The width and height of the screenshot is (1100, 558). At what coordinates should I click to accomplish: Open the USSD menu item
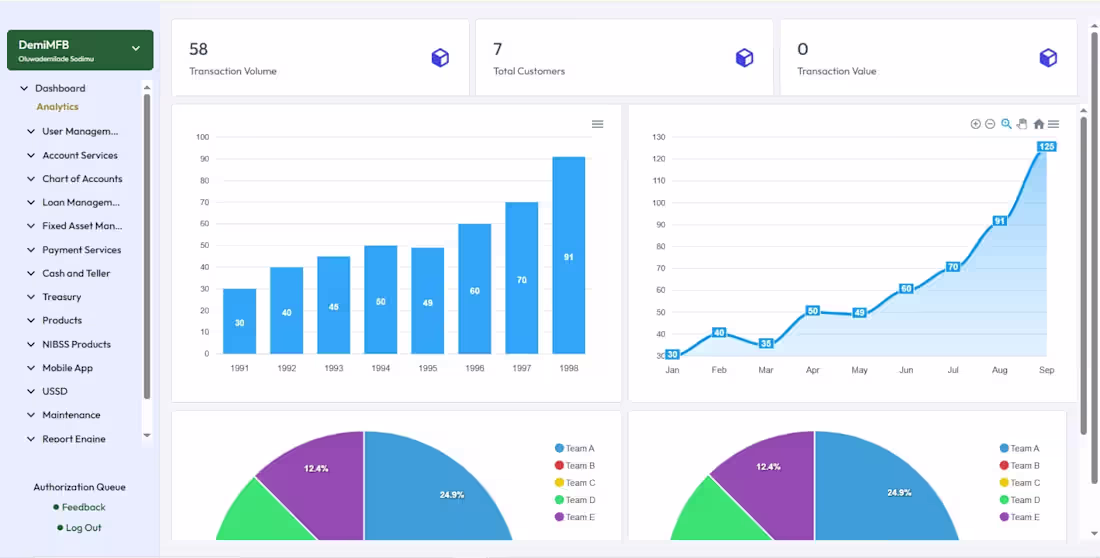[x=48, y=391]
